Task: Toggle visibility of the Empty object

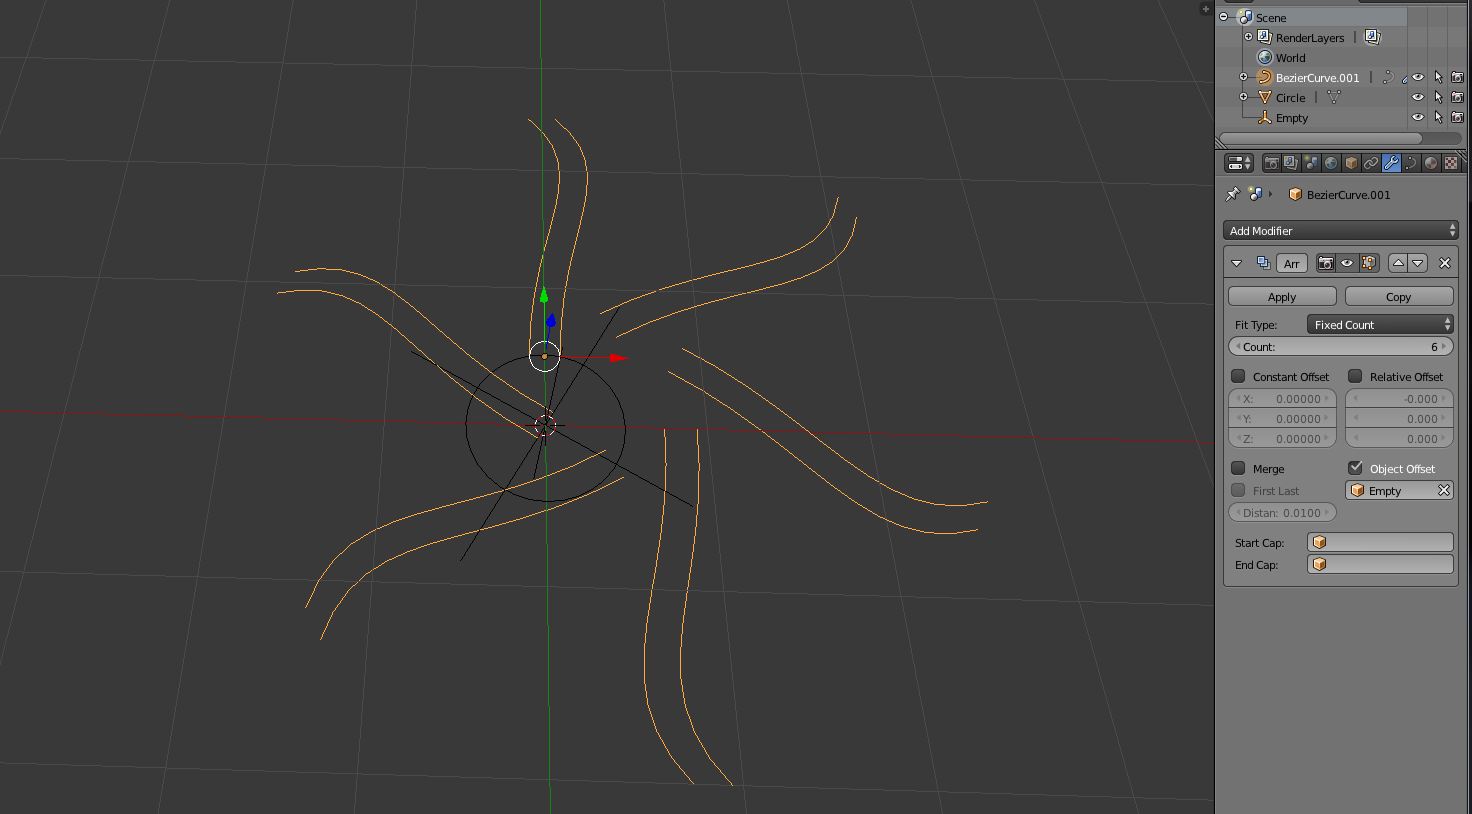Action: click(1418, 117)
